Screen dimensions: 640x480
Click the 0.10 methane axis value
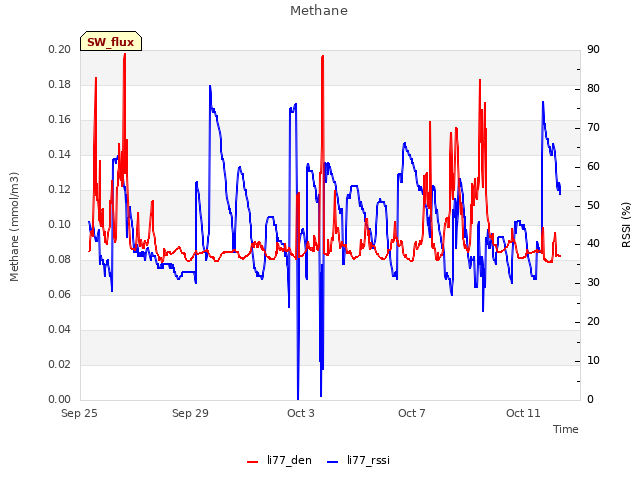60,224
